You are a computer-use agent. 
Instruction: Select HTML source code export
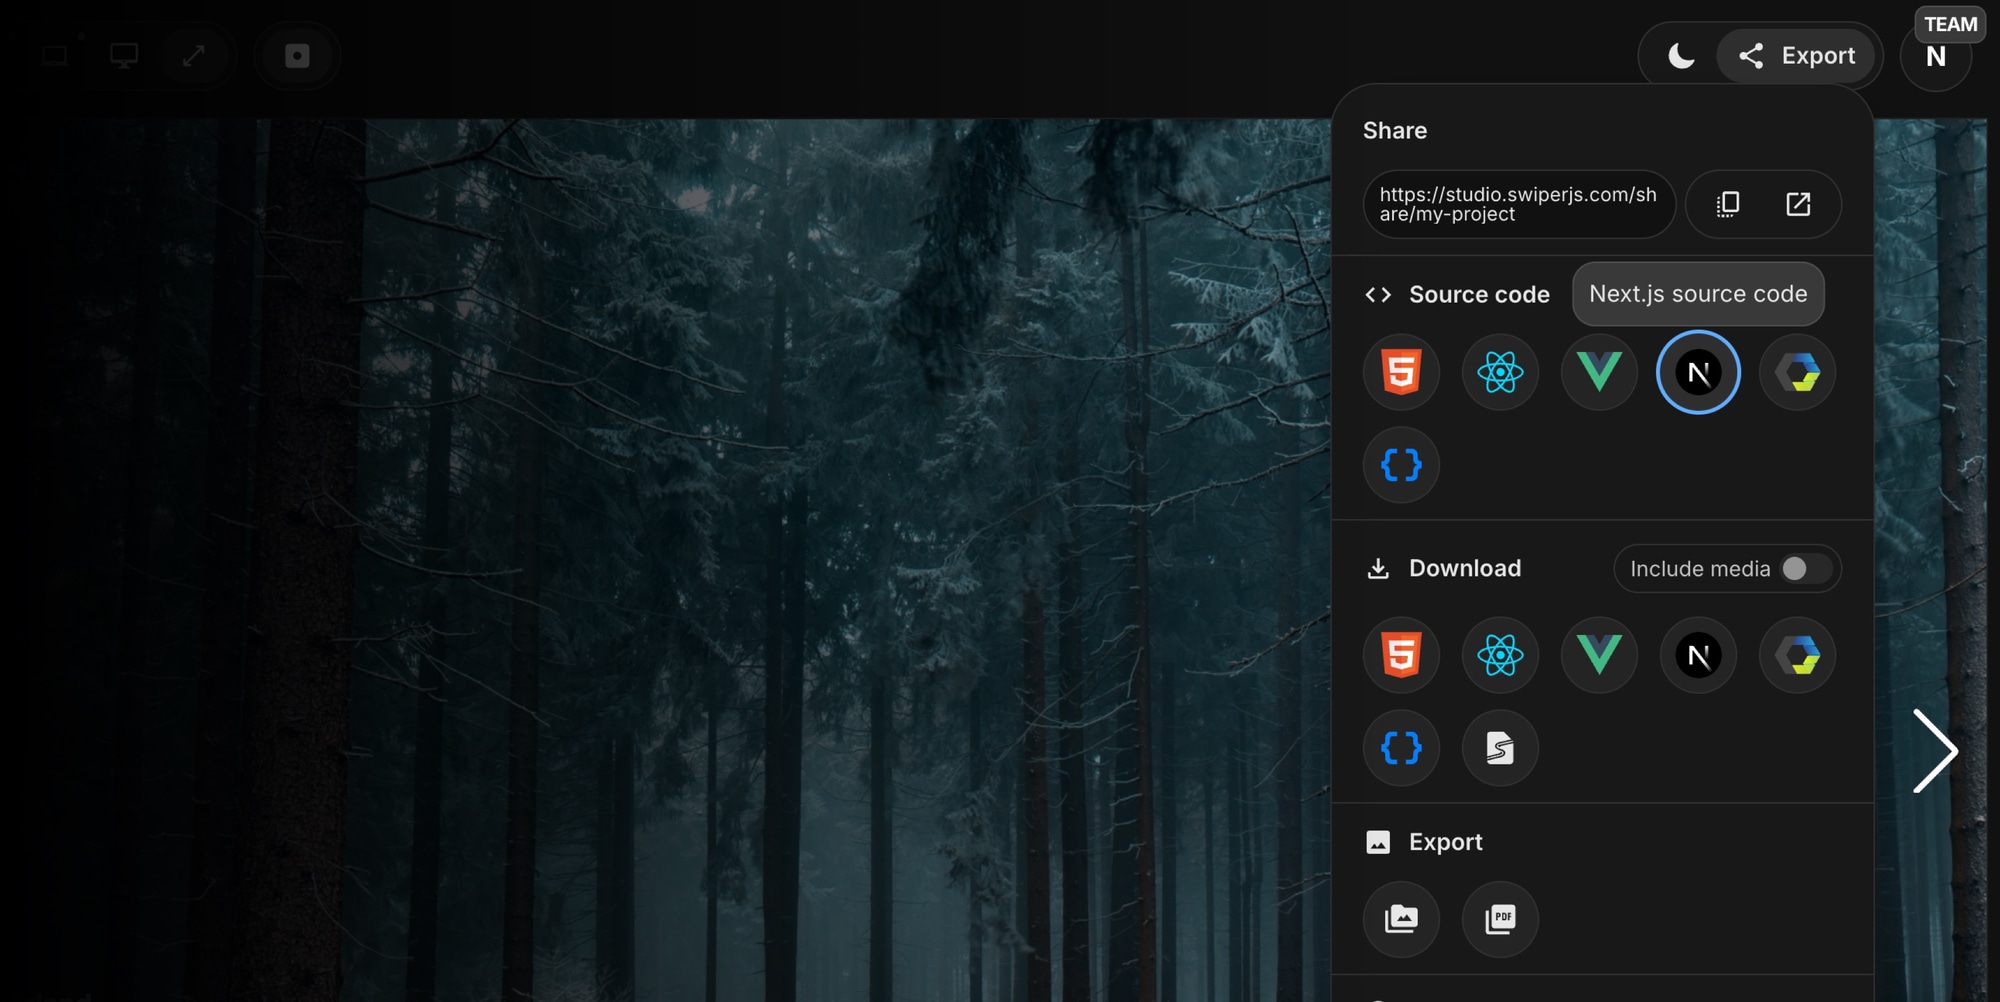1401,372
